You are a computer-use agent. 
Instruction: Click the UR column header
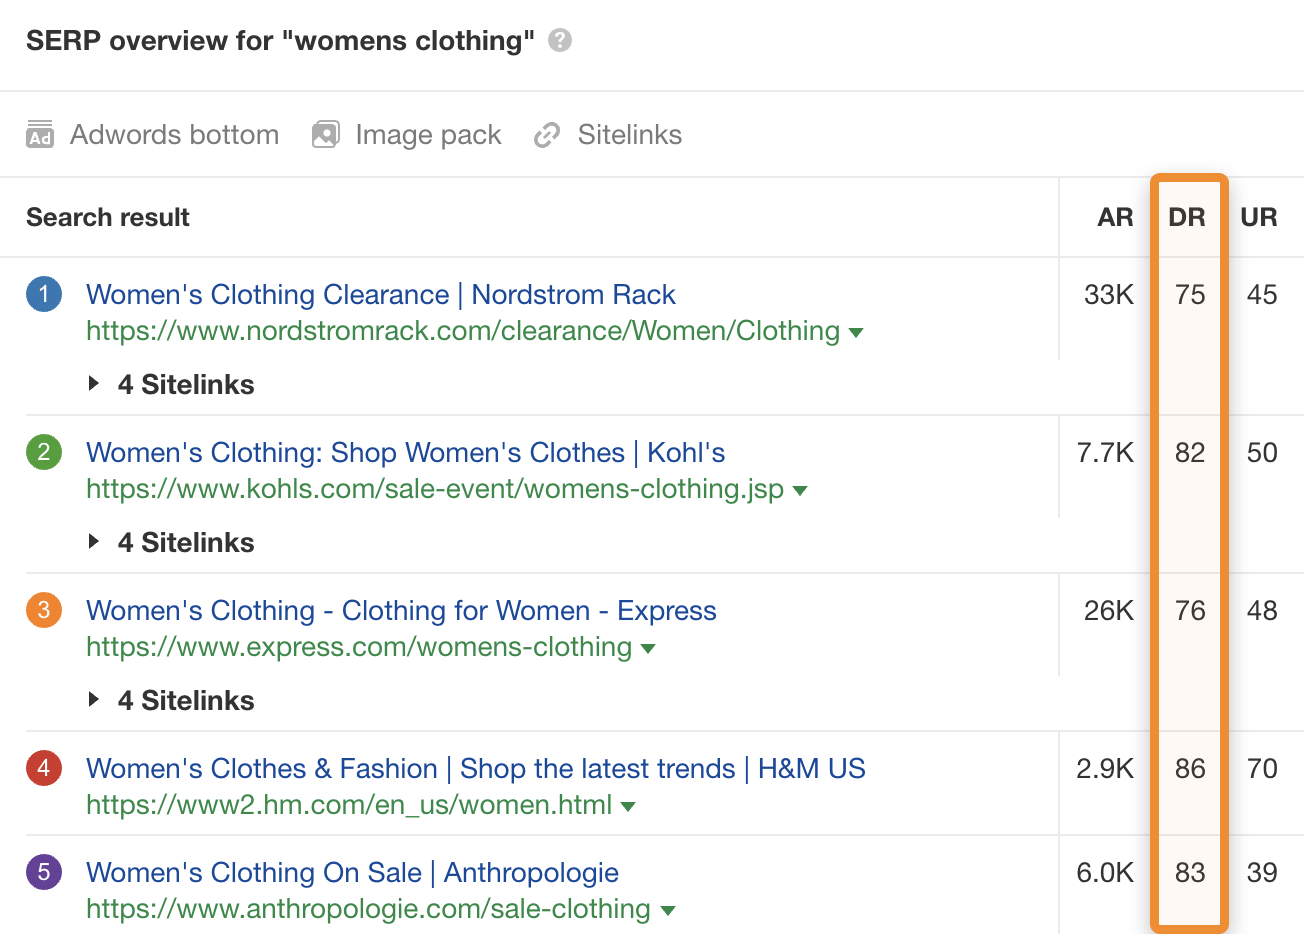(x=1259, y=217)
